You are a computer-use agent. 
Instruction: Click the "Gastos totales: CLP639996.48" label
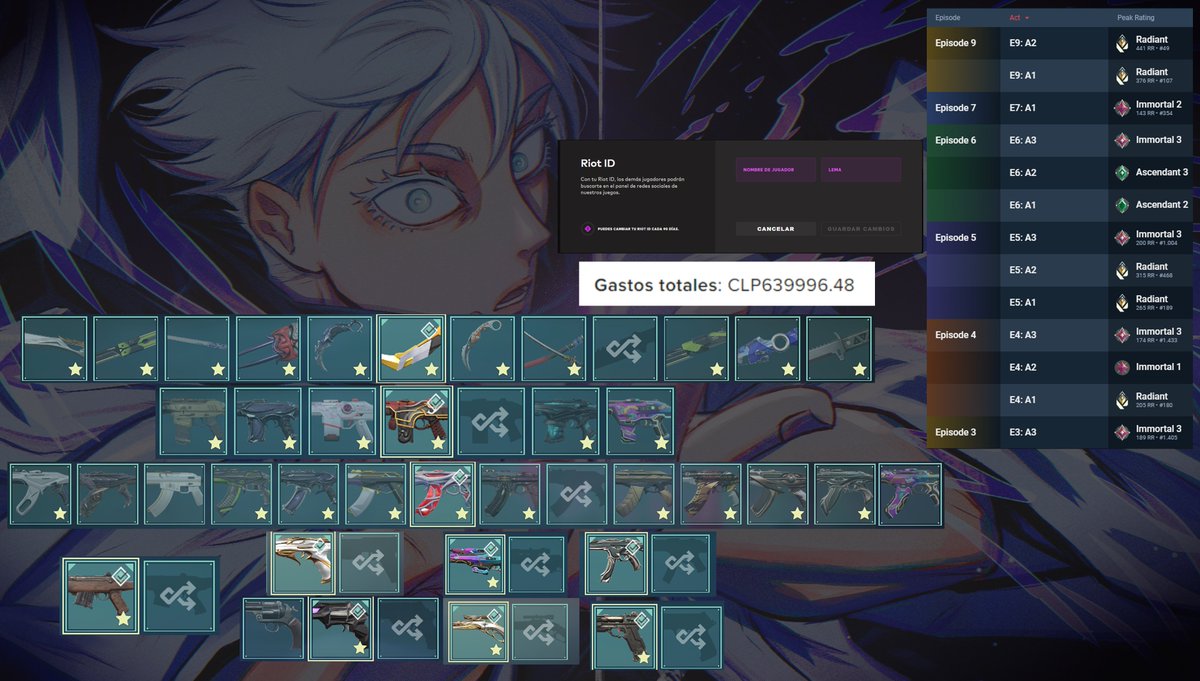click(725, 285)
